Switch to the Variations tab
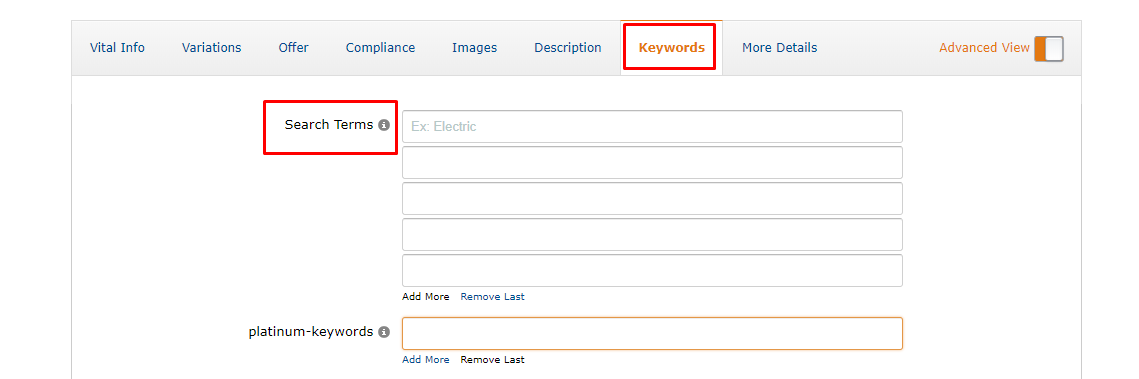 click(211, 48)
